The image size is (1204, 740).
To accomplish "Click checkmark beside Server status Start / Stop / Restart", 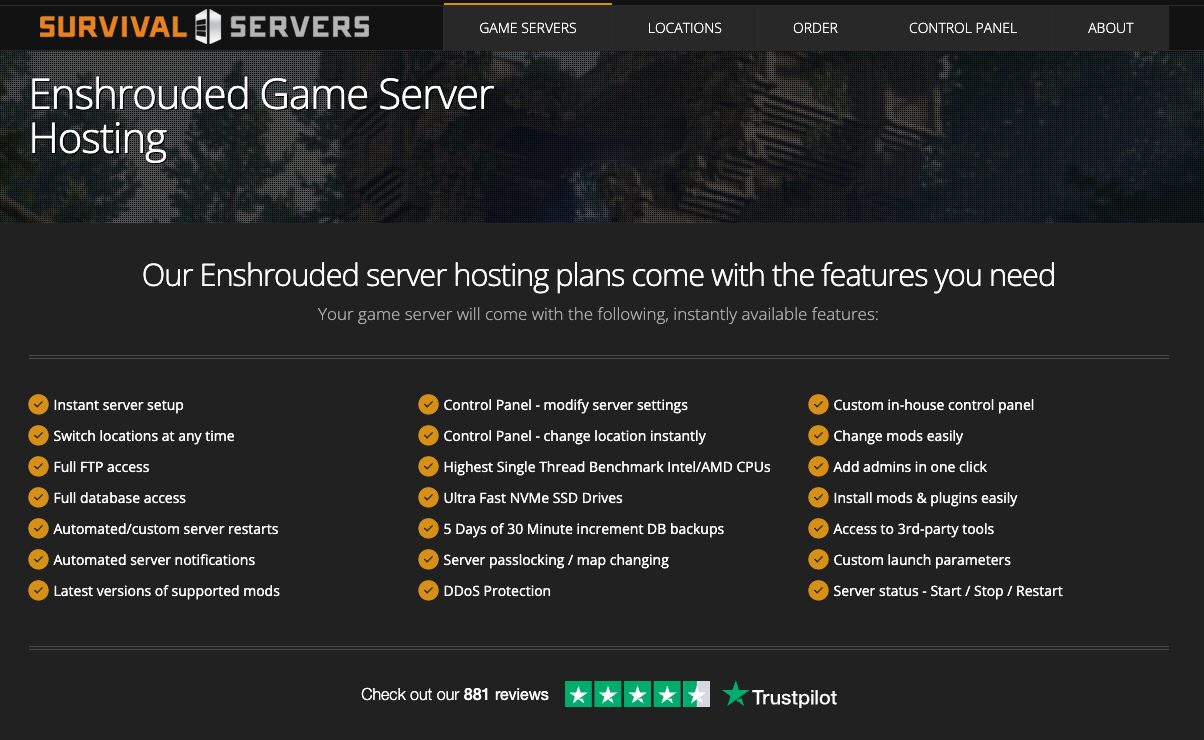I will click(818, 590).
